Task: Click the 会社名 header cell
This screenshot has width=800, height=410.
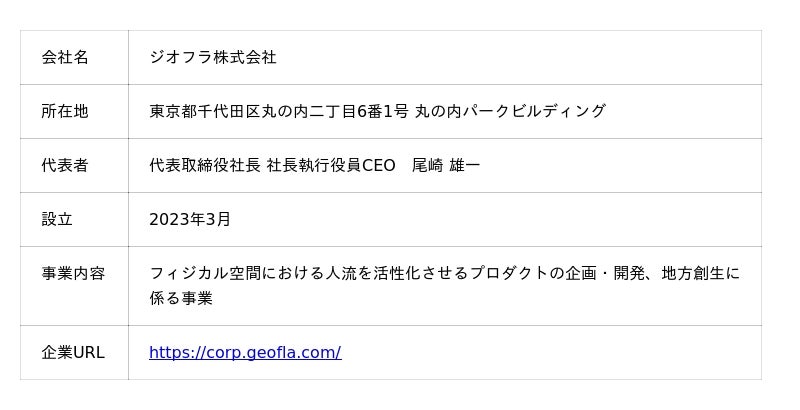Action: [x=65, y=57]
